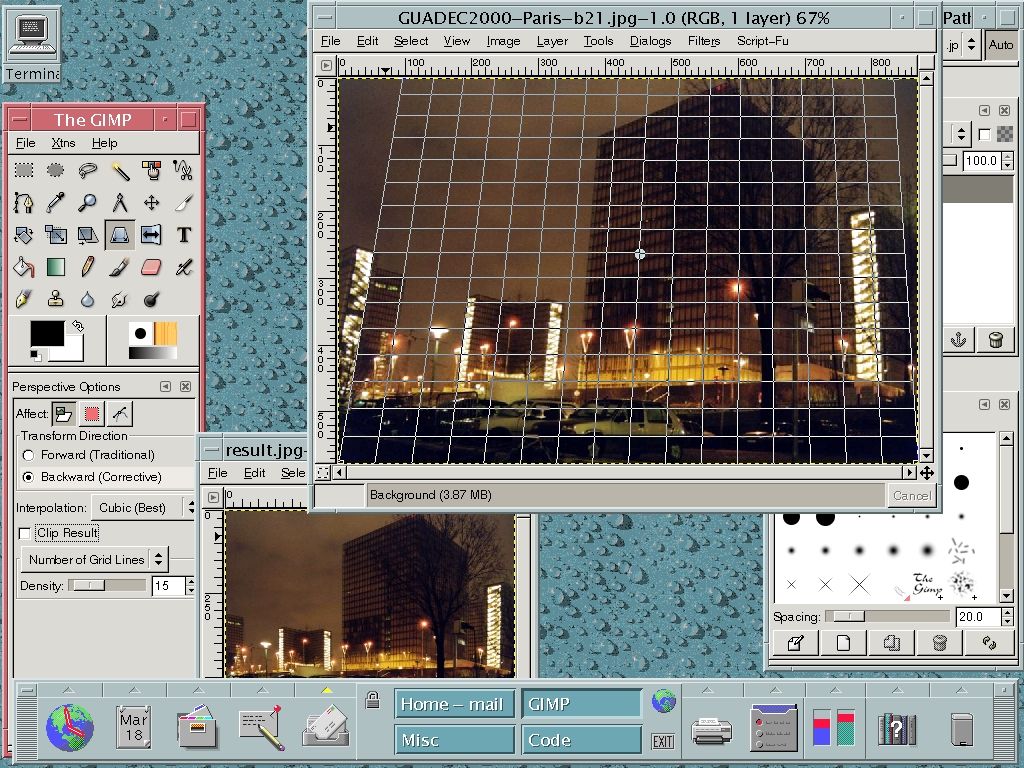Select the Pencil tool
Image resolution: width=1024 pixels, height=768 pixels.
click(x=88, y=266)
